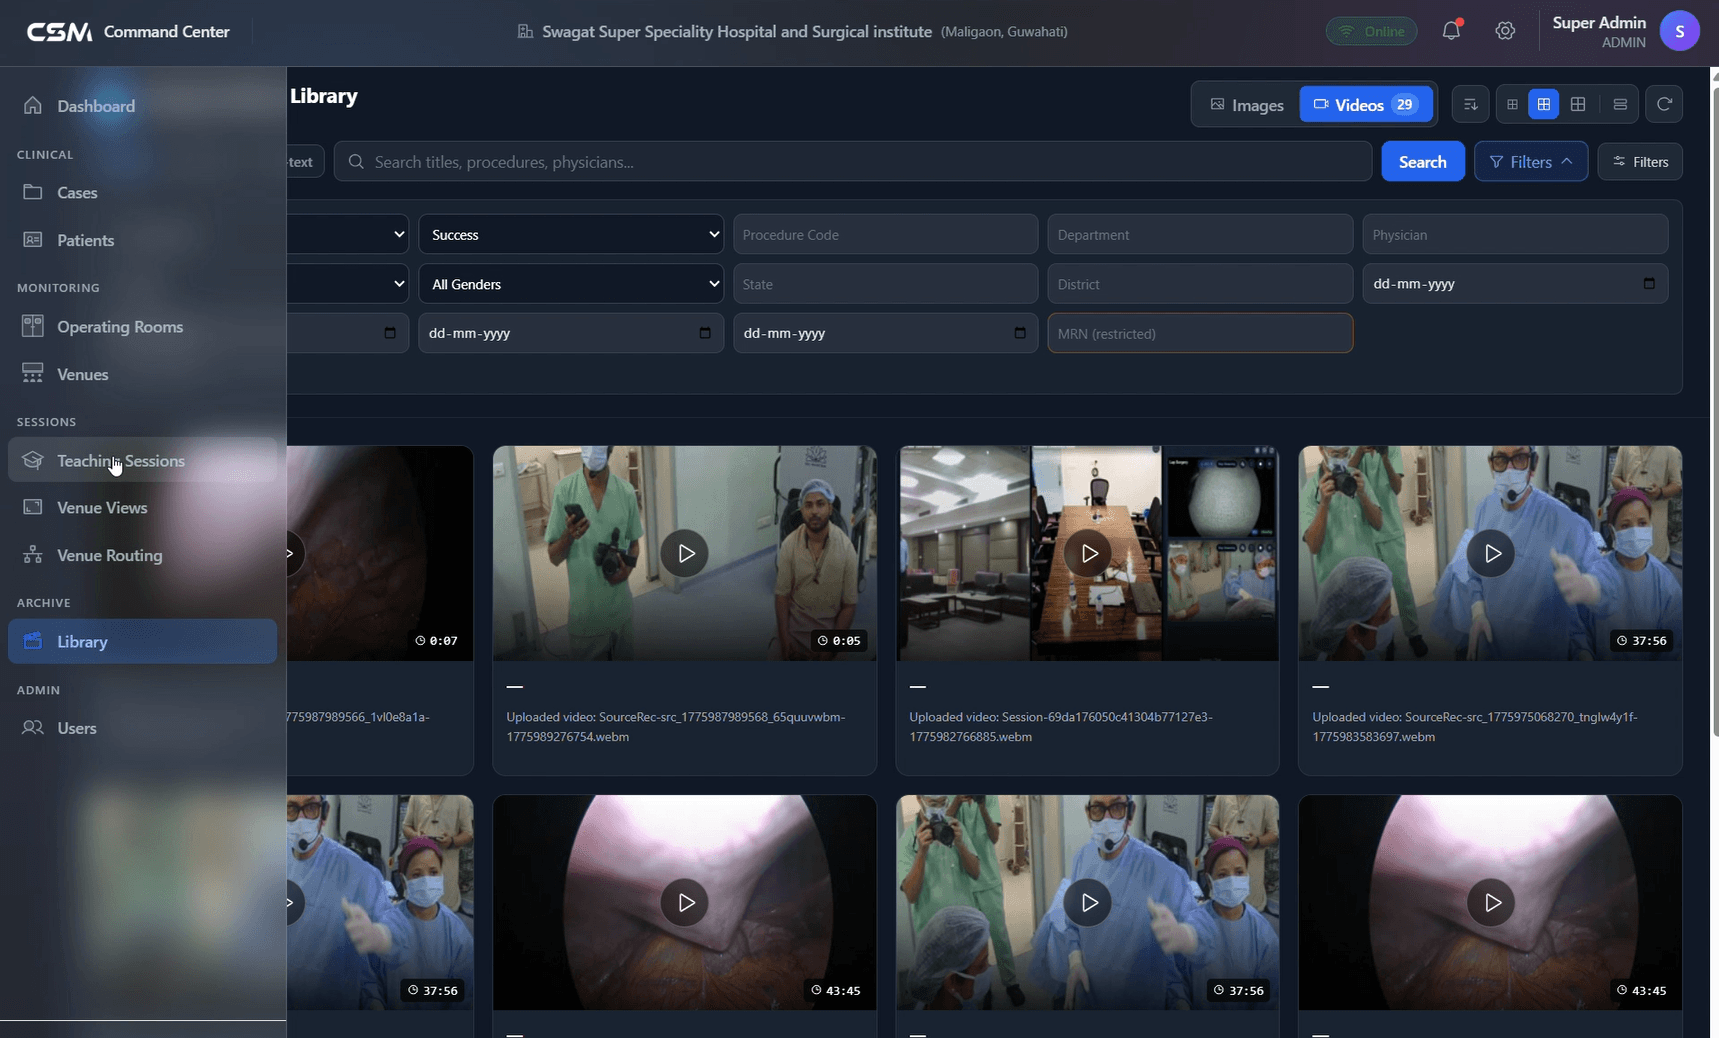Switch to the large grid view

[1578, 104]
